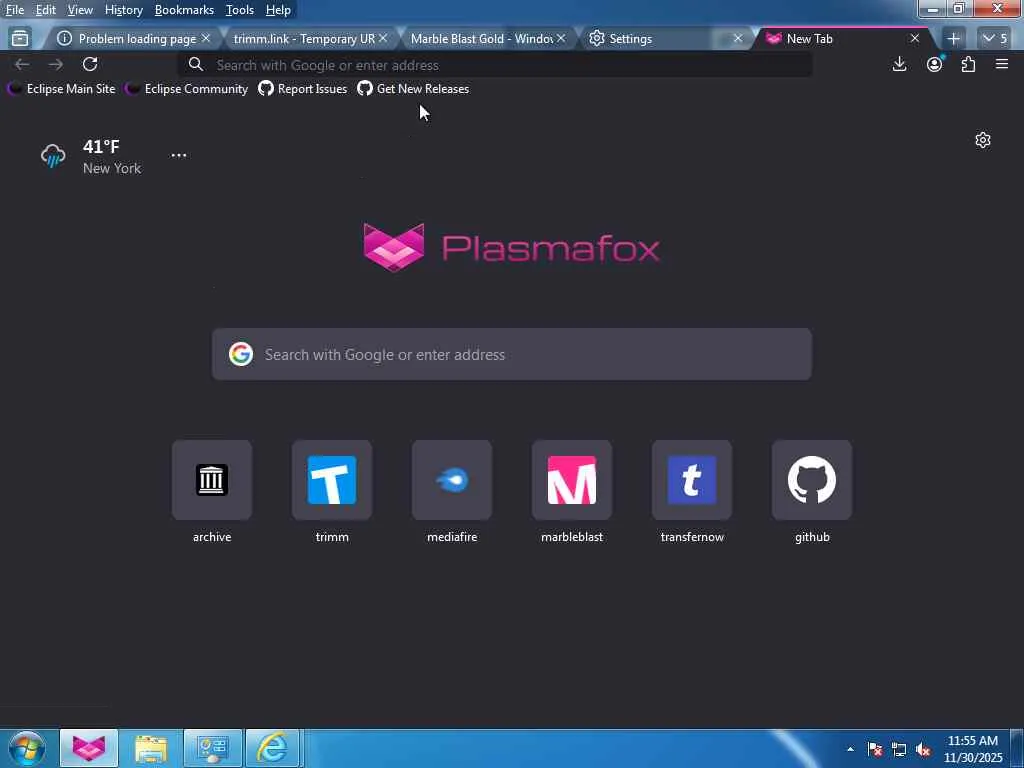This screenshot has width=1024, height=768.
Task: Focus the center Google search box
Action: 511,354
